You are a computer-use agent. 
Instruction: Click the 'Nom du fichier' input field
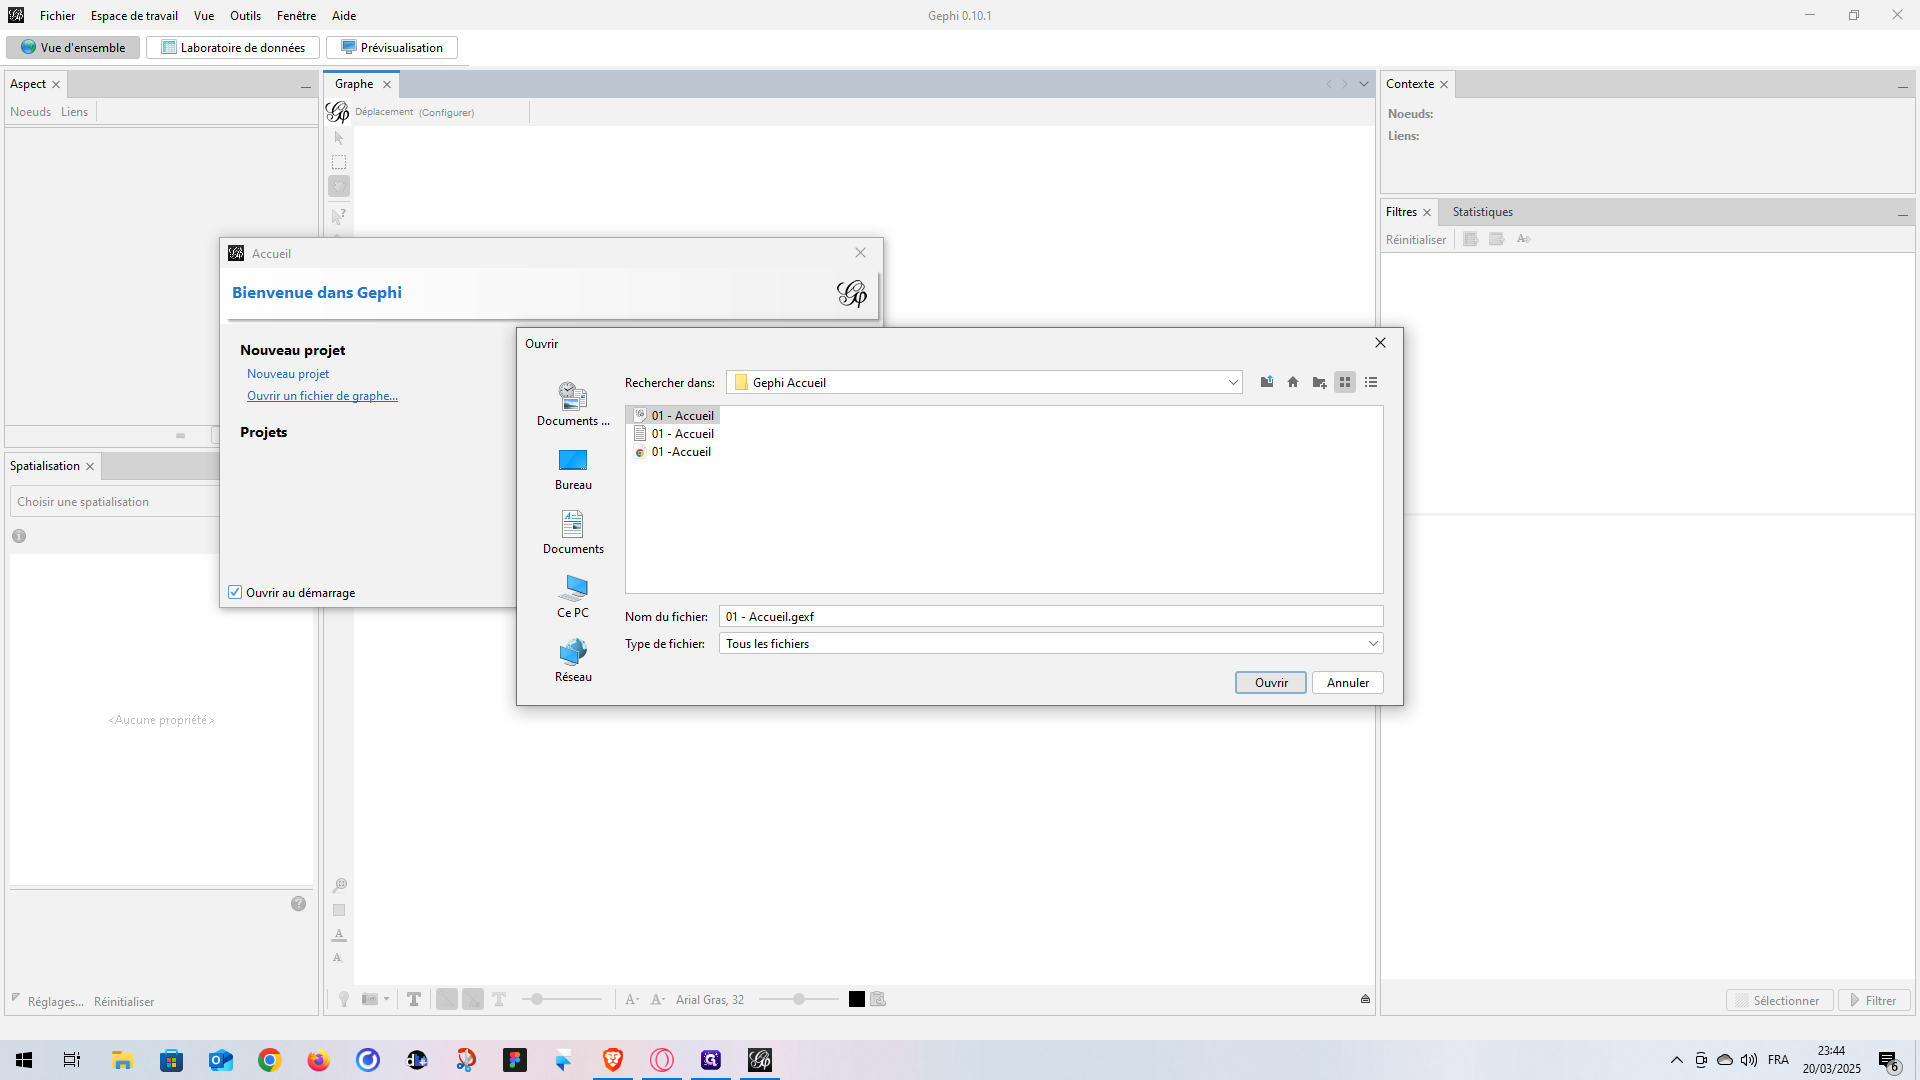(x=1051, y=616)
